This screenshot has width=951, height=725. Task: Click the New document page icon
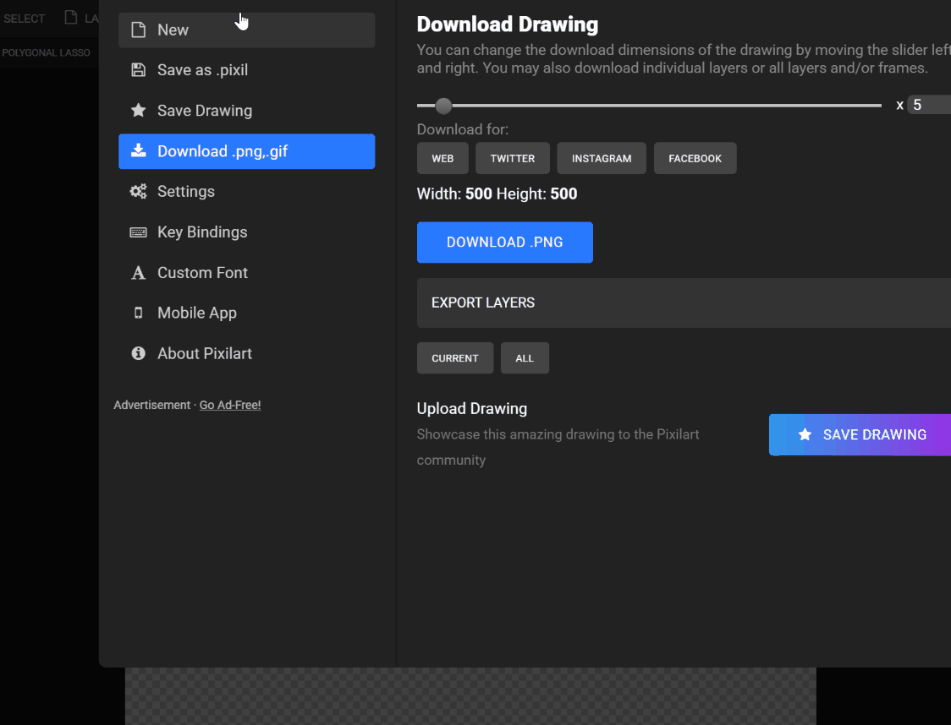coord(138,30)
